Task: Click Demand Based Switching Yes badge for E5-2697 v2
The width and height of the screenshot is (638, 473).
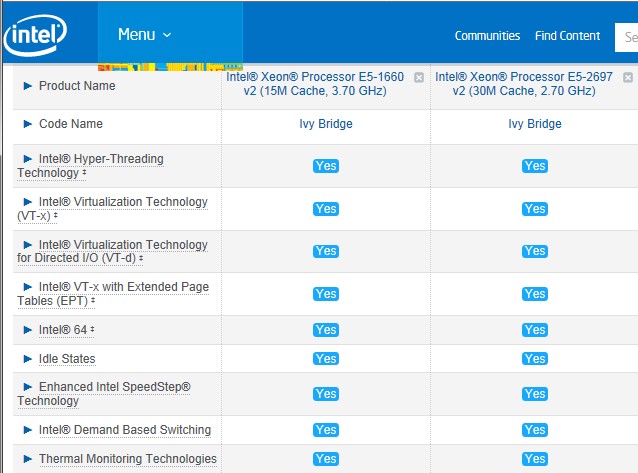Action: pyautogui.click(x=535, y=430)
